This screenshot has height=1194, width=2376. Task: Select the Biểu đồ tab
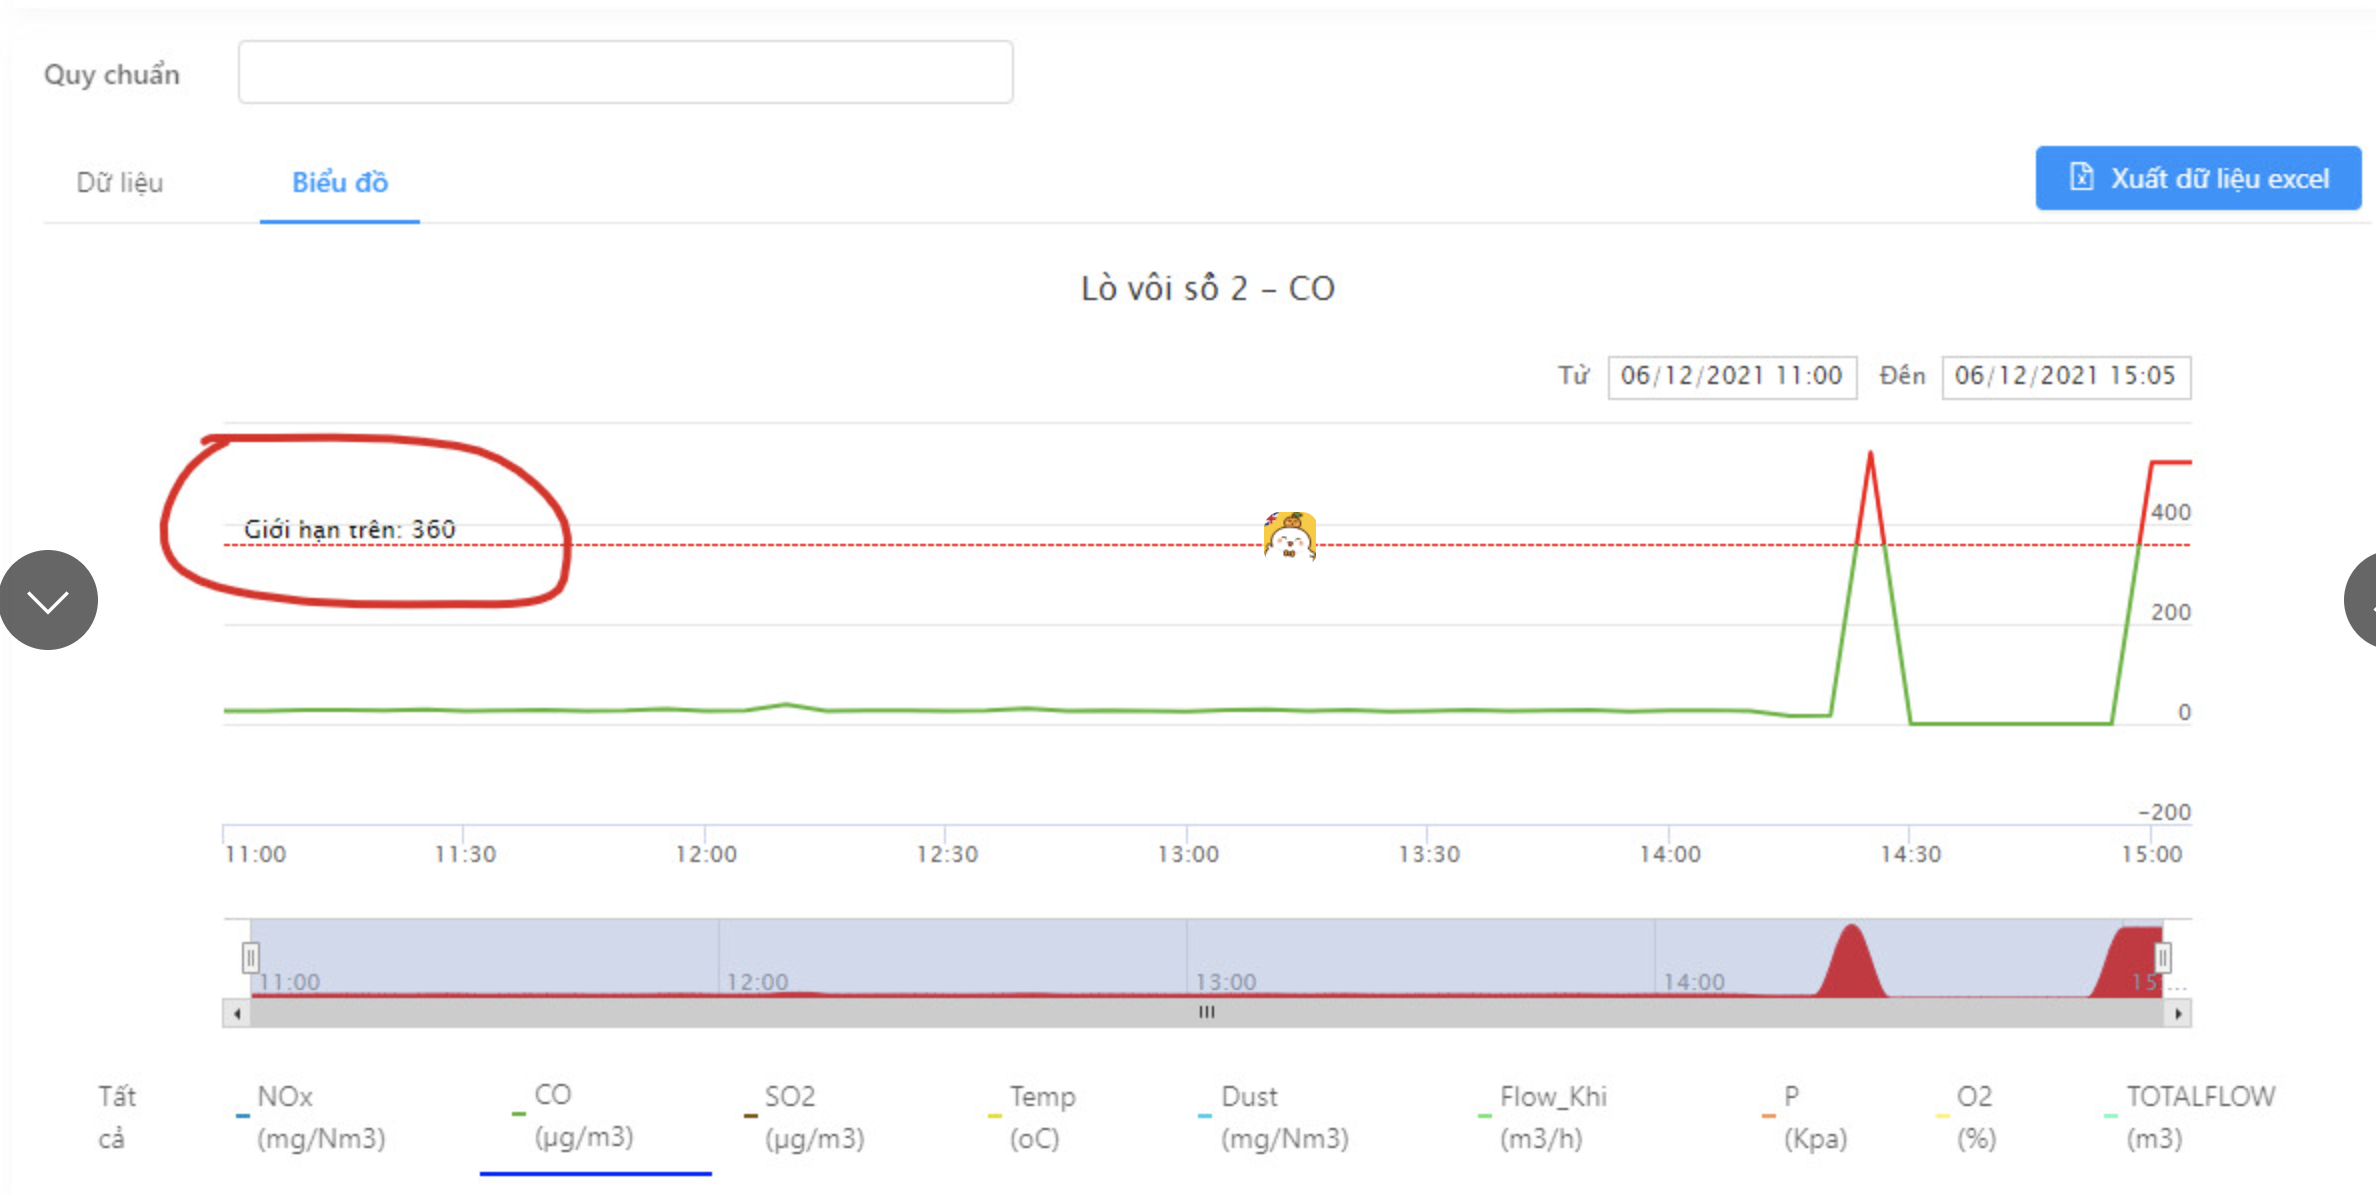340,182
